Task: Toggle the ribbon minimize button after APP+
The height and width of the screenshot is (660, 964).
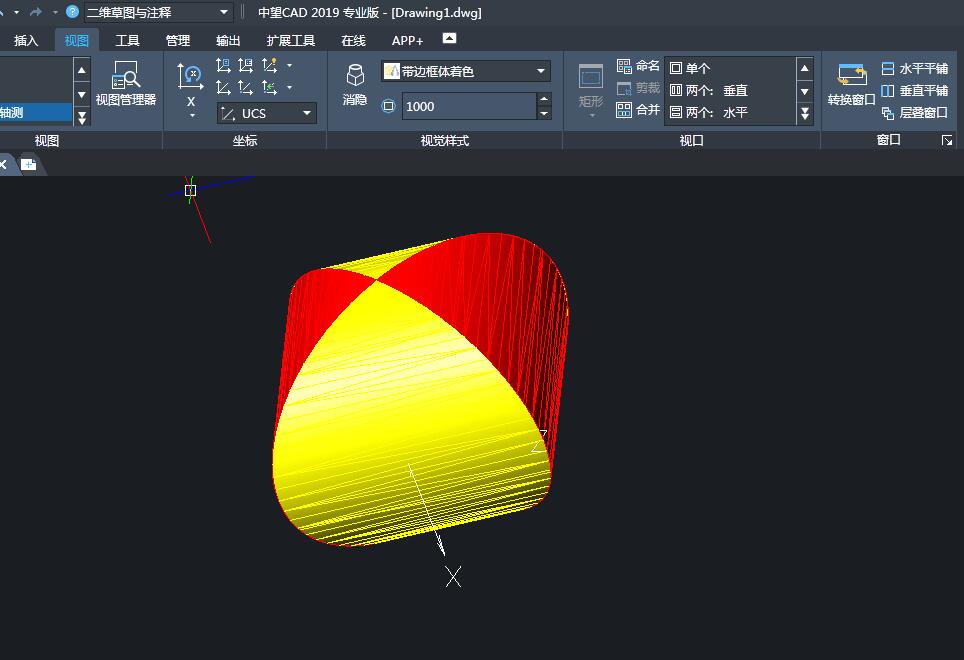Action: [x=449, y=39]
